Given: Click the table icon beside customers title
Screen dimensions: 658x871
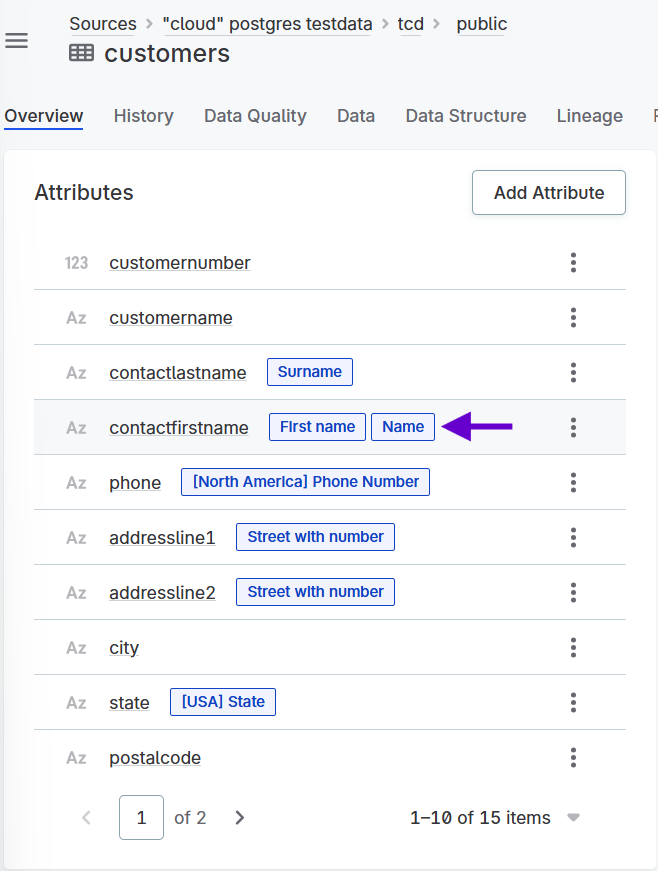Looking at the screenshot, I should click(80, 52).
